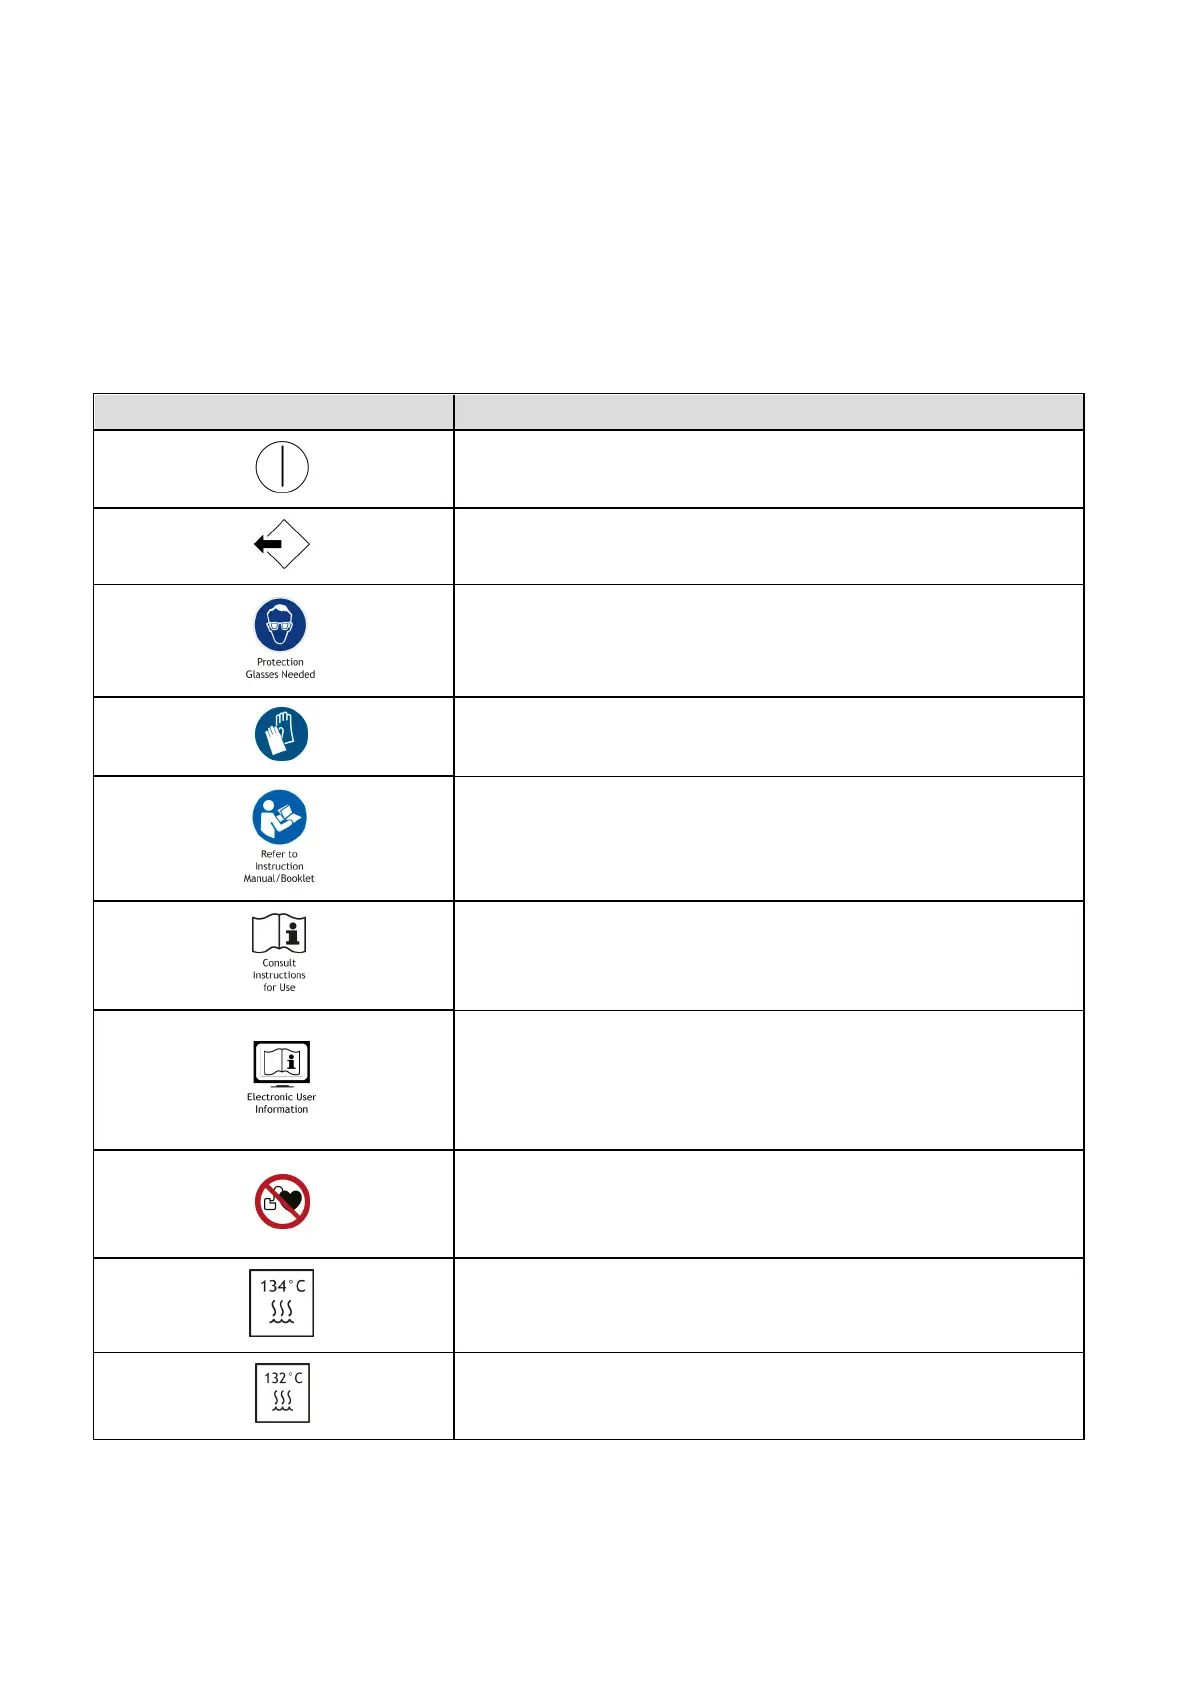The image size is (1191, 1684).
Task: Select the electronic user information monitor icon
Action: click(x=281, y=1064)
